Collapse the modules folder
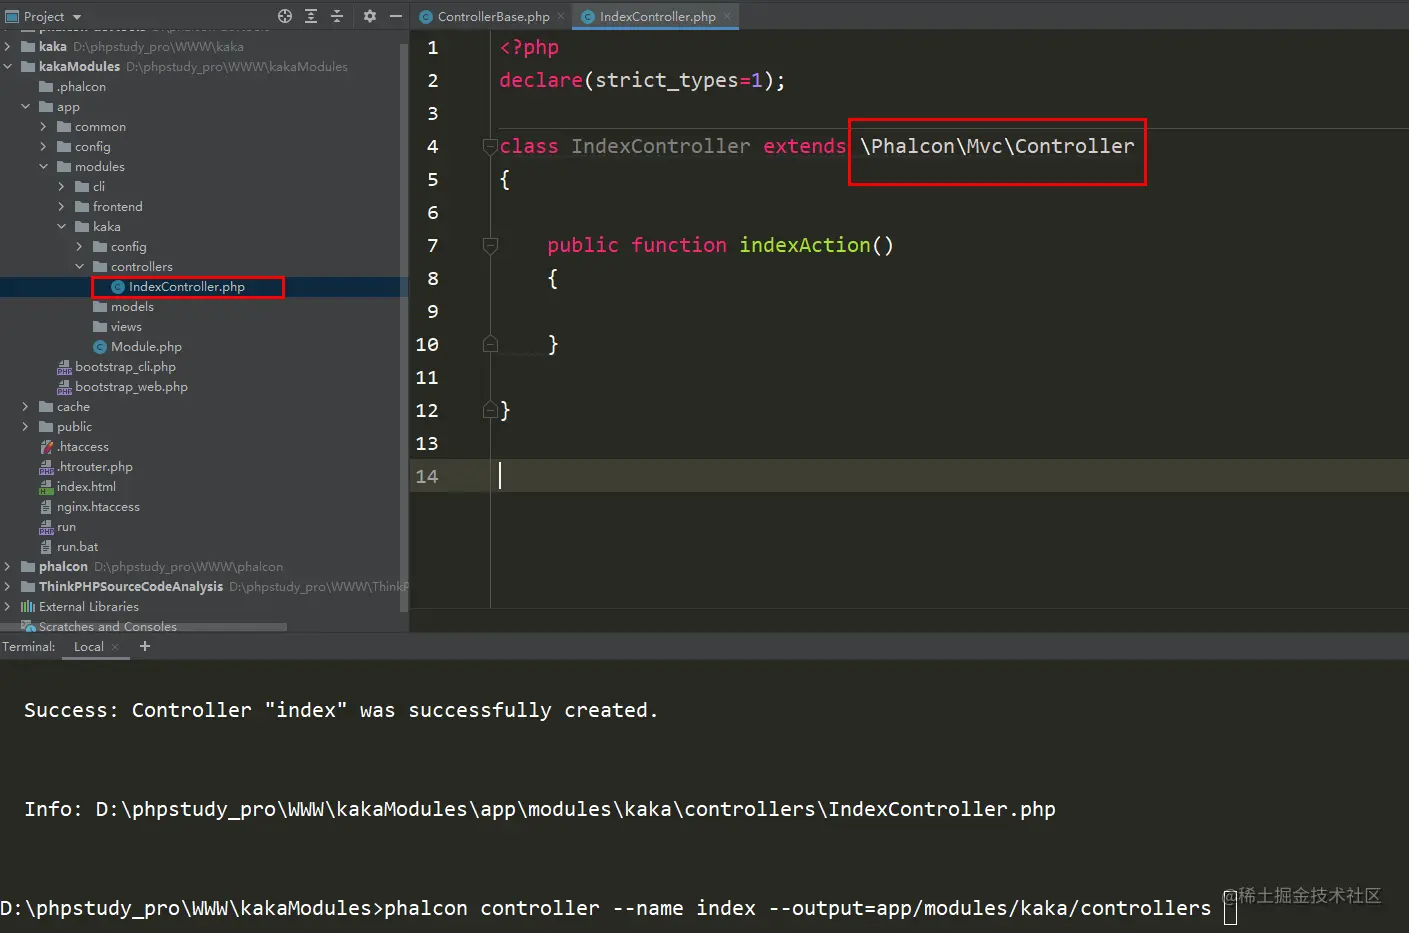 pos(44,166)
